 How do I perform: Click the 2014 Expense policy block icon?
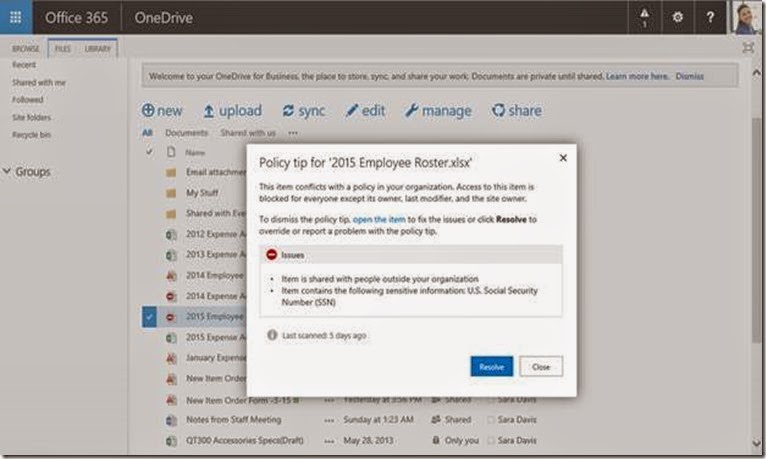click(x=170, y=296)
